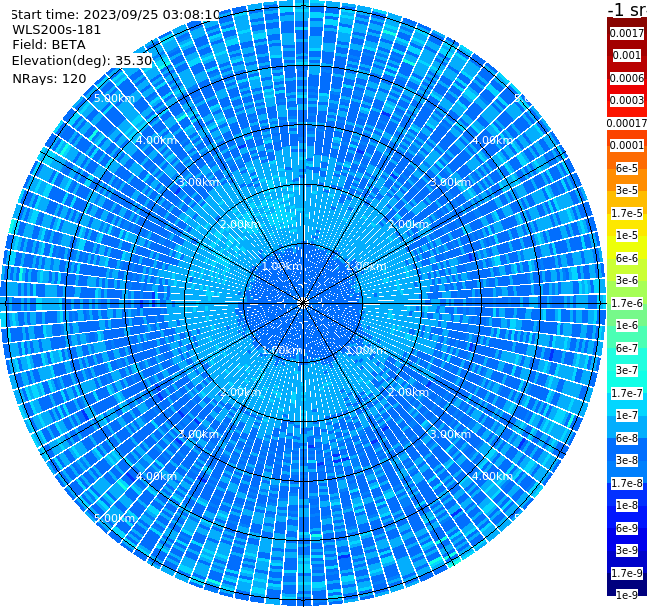This screenshot has width=647, height=607.
Task: Click the 6e-5 orange colorbar label
Action: (x=627, y=168)
